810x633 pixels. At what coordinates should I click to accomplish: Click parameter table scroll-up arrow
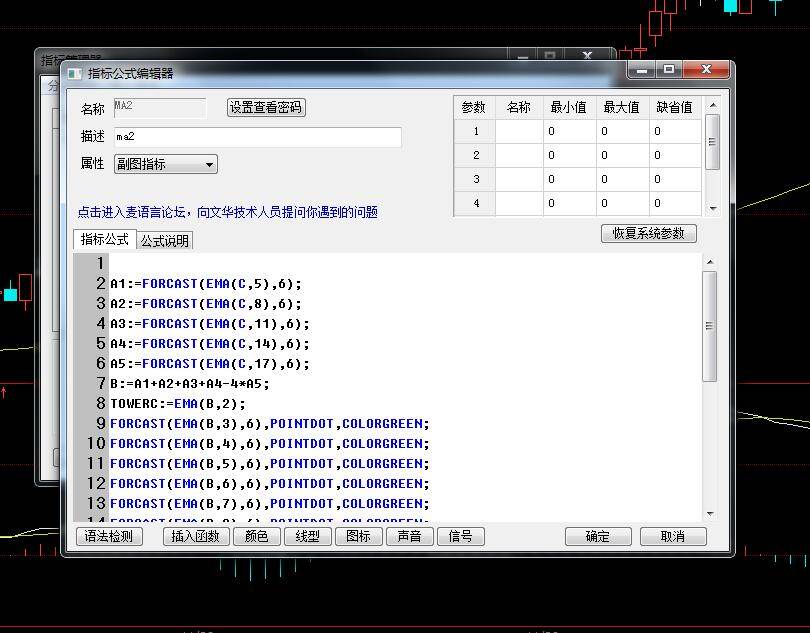coord(713,105)
